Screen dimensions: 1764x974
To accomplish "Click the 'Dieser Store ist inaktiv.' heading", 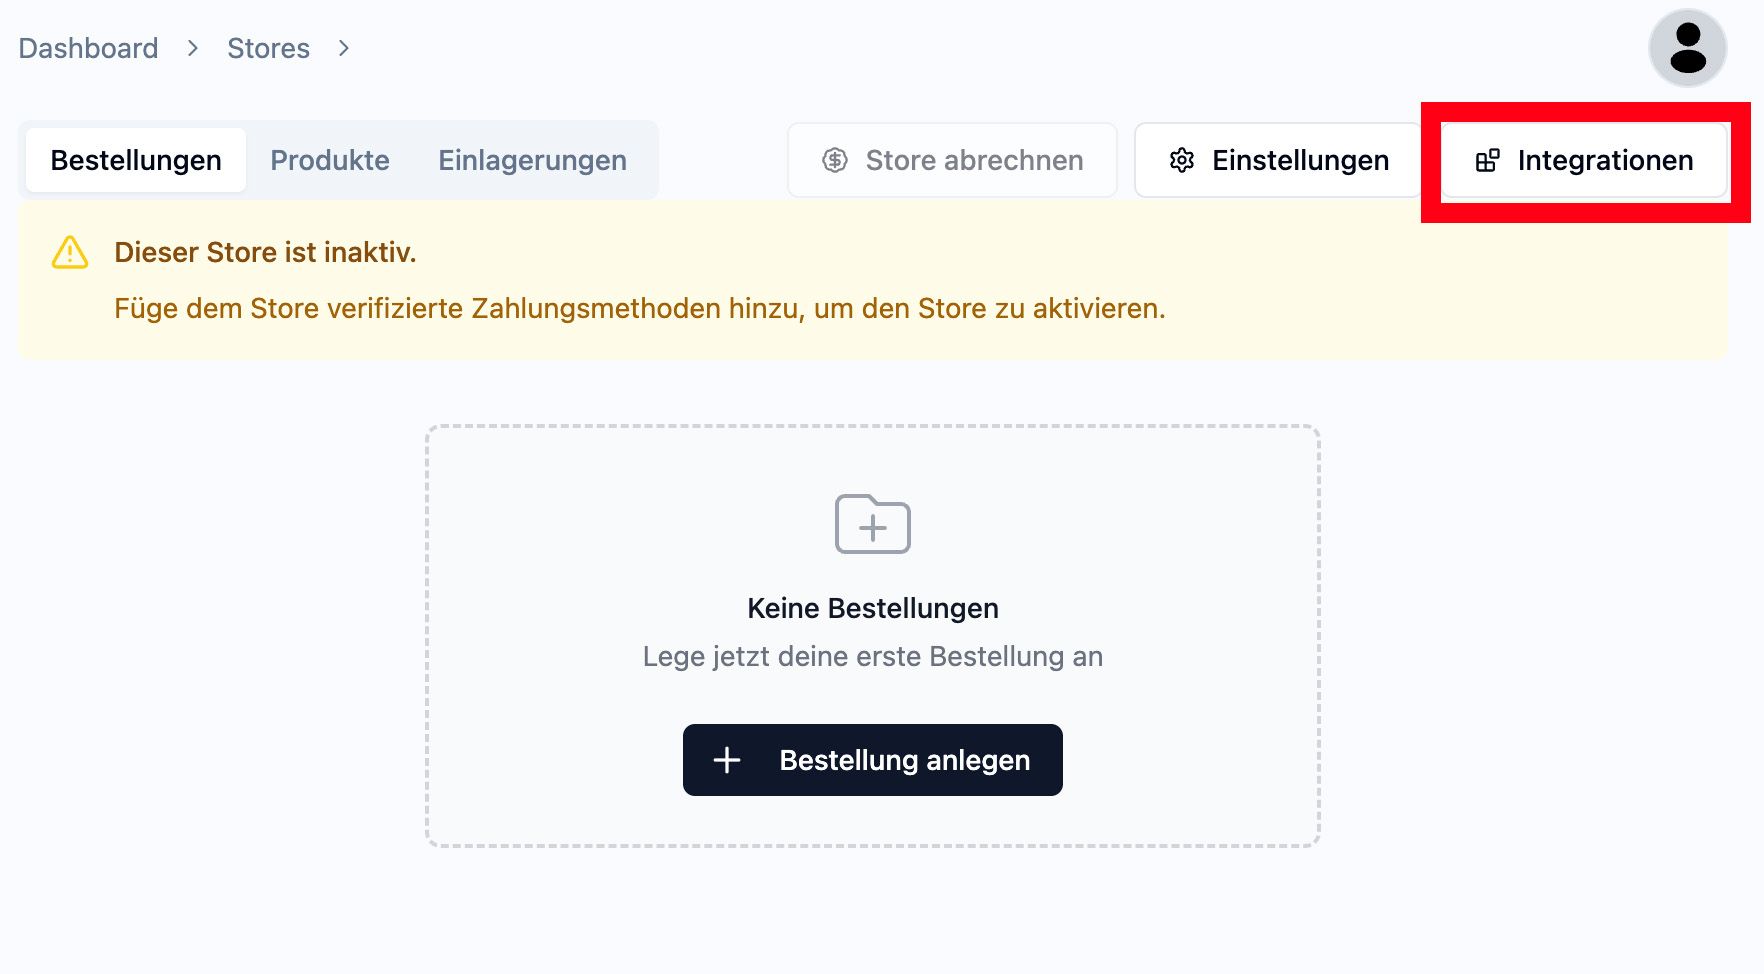I will click(265, 252).
